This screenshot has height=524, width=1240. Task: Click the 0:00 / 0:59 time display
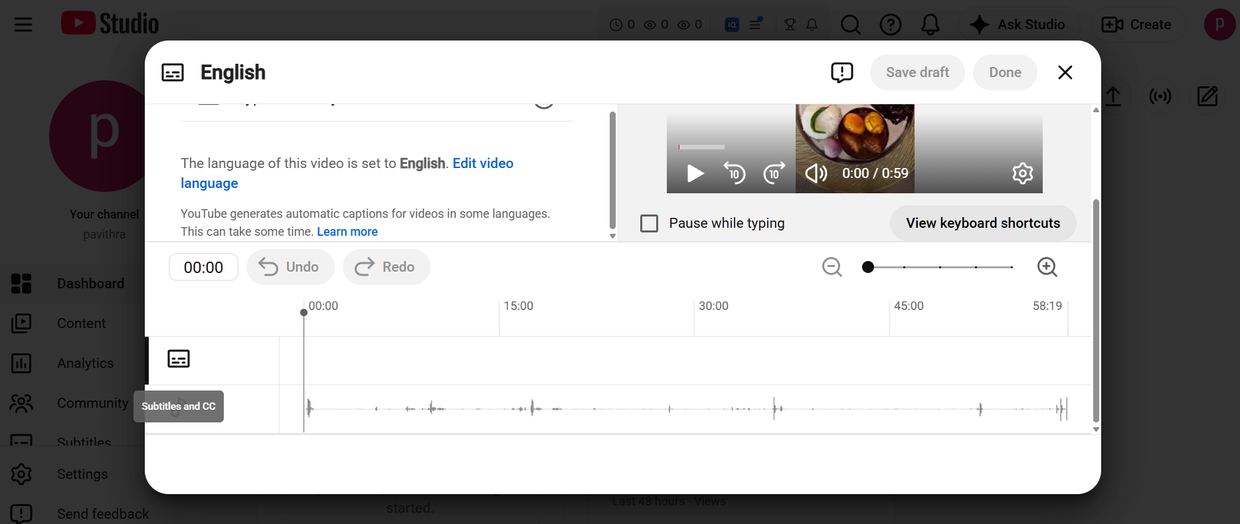(875, 173)
